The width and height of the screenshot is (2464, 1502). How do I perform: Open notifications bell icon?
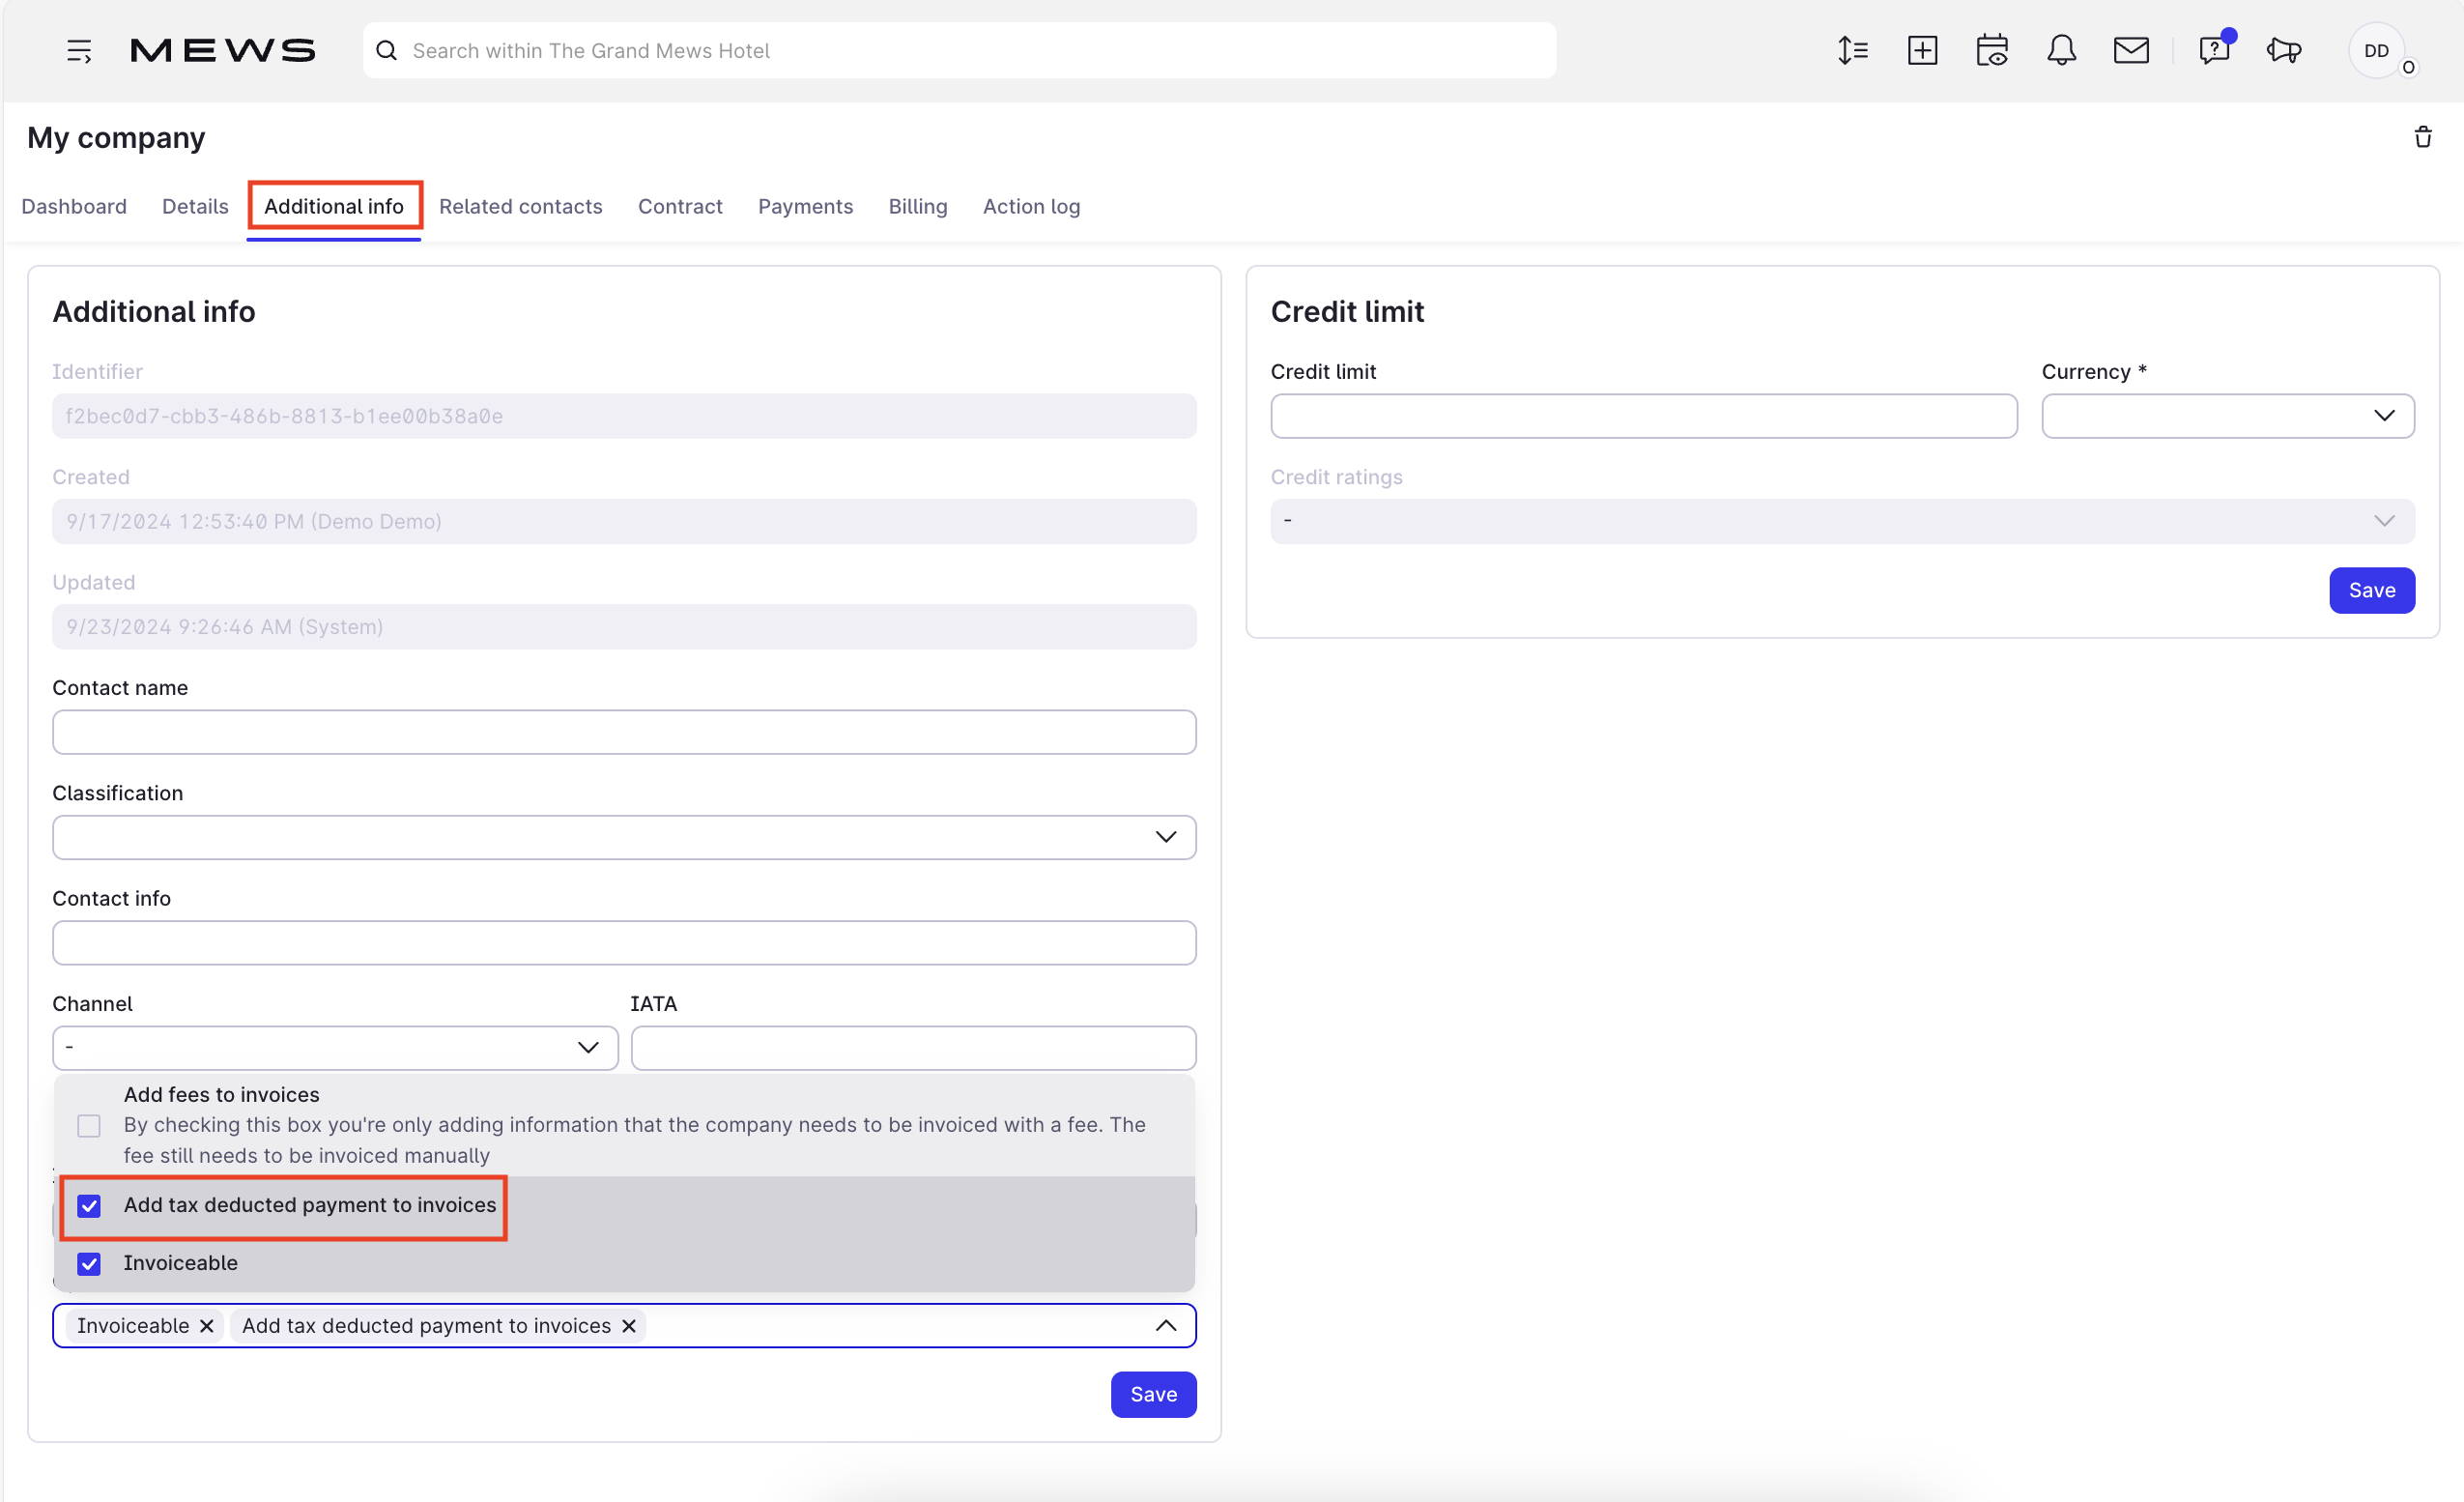(2061, 51)
